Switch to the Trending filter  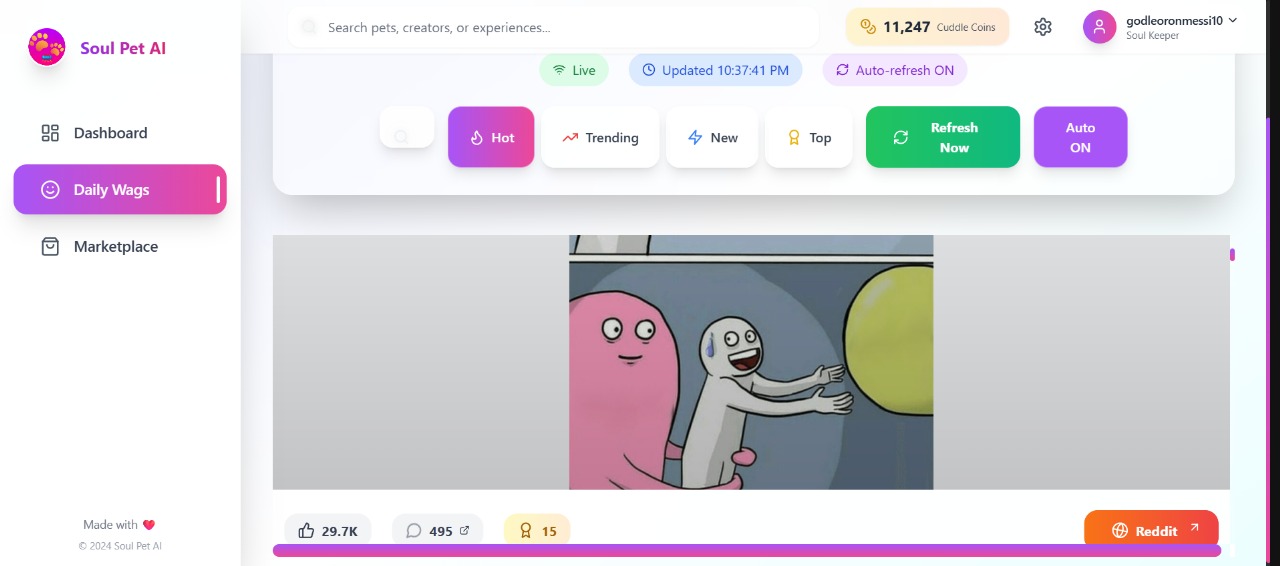600,137
